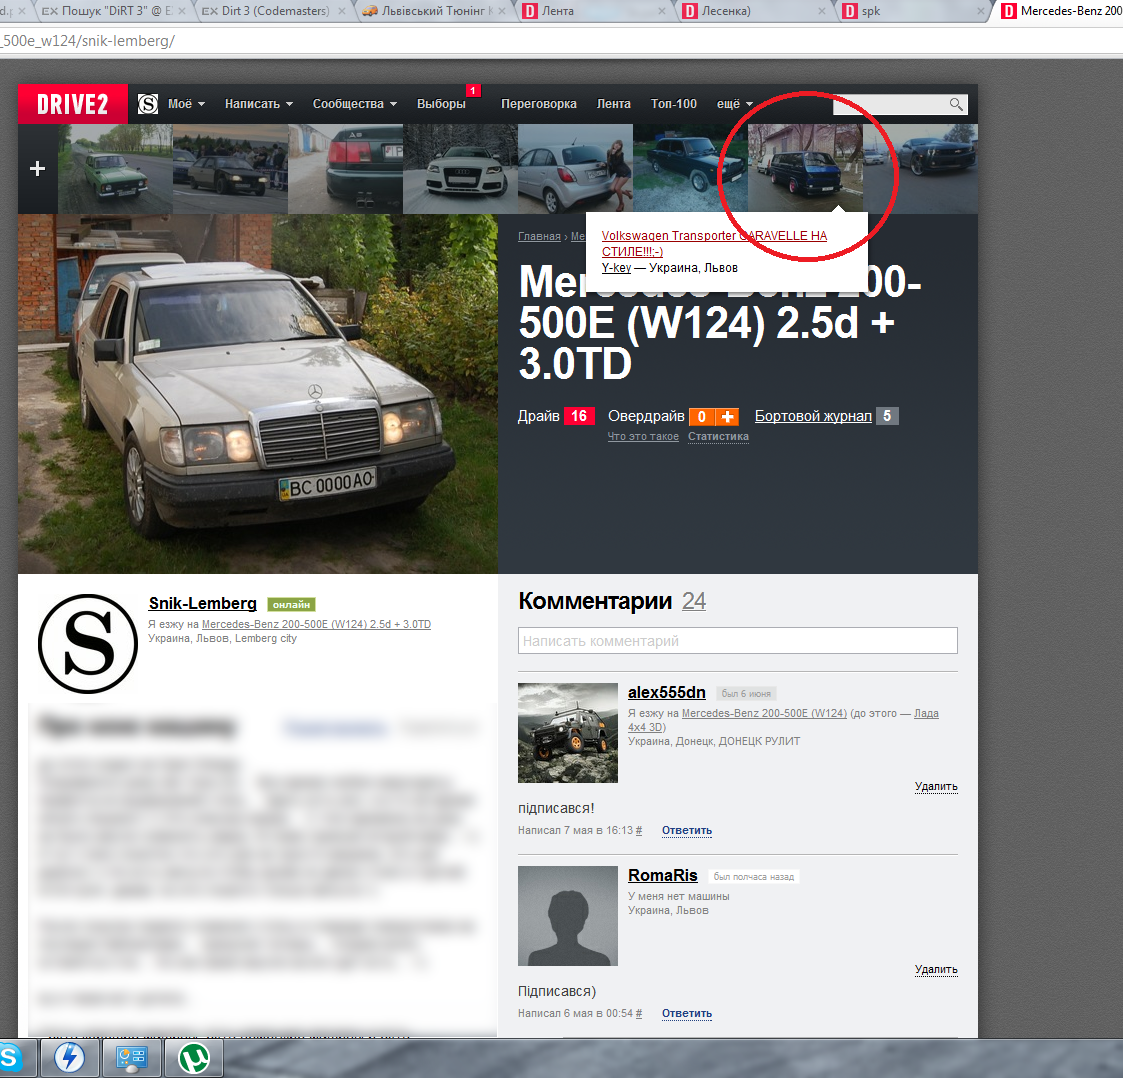The height and width of the screenshot is (1078, 1123).
Task: Click the Написать комментарий input field
Action: [738, 640]
